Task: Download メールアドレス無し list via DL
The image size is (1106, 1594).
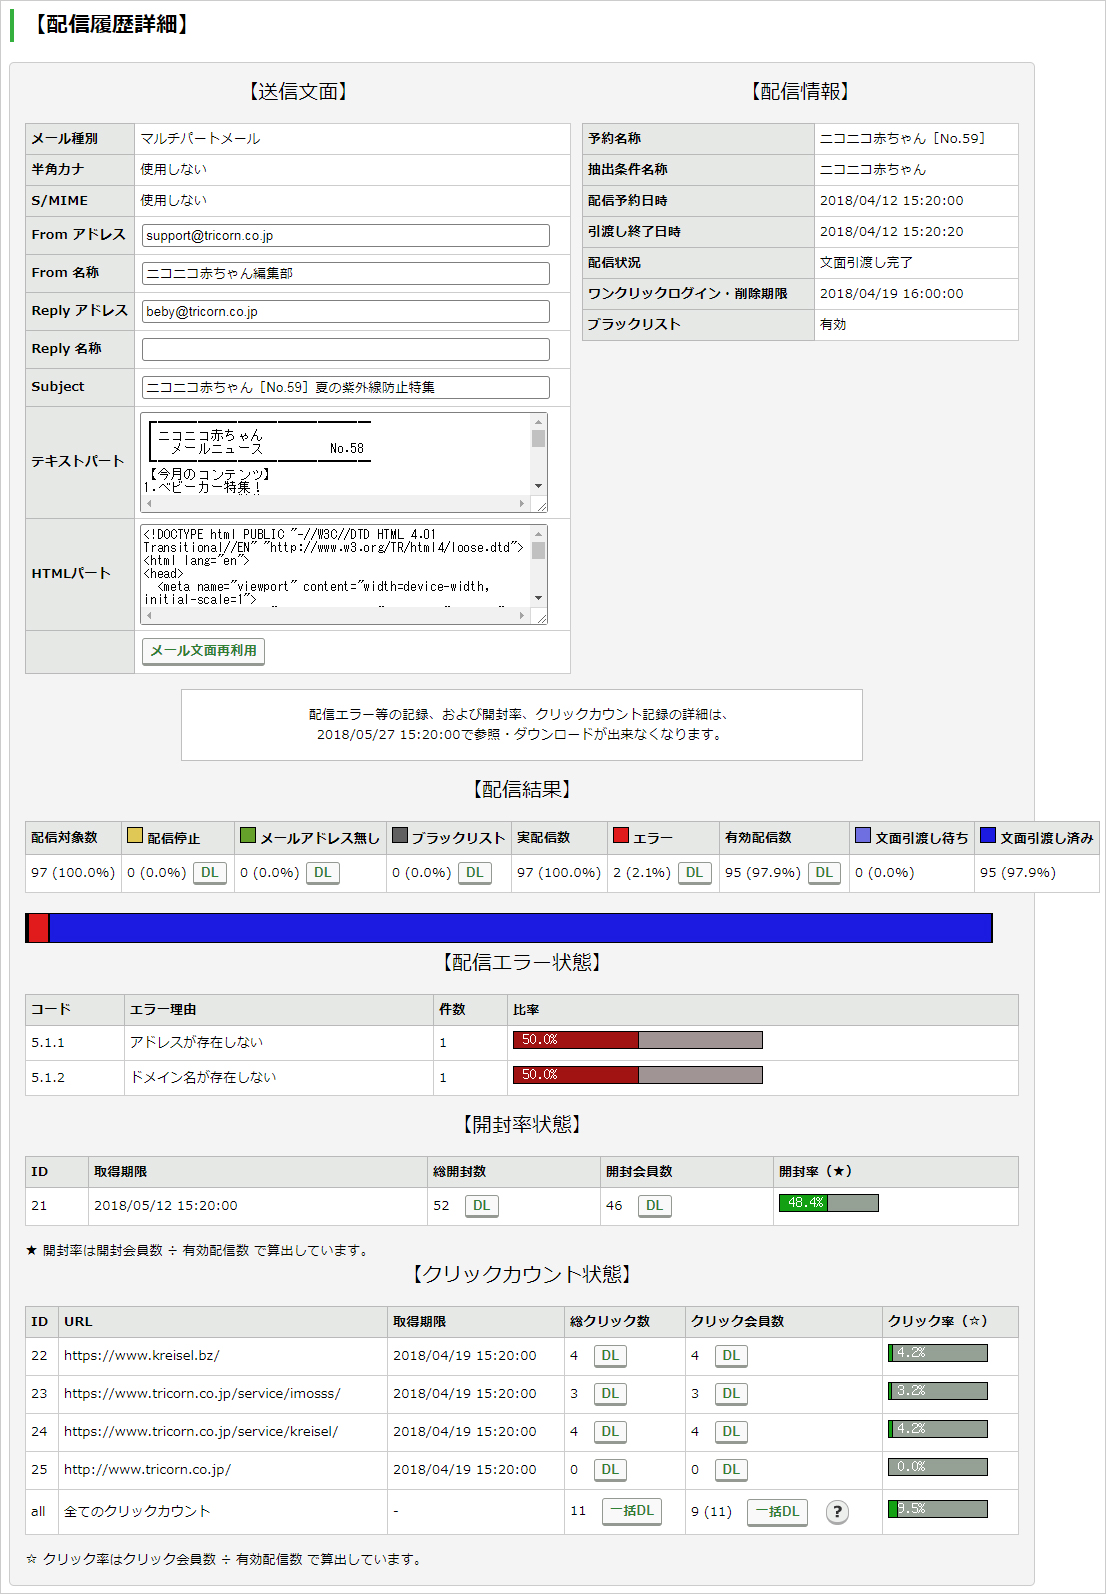Action: coord(323,873)
